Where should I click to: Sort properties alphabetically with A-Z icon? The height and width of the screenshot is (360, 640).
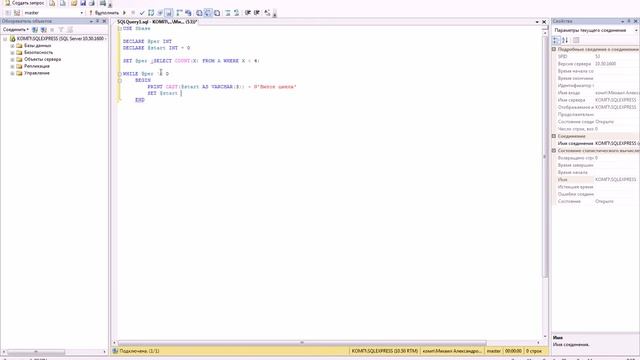pos(565,40)
